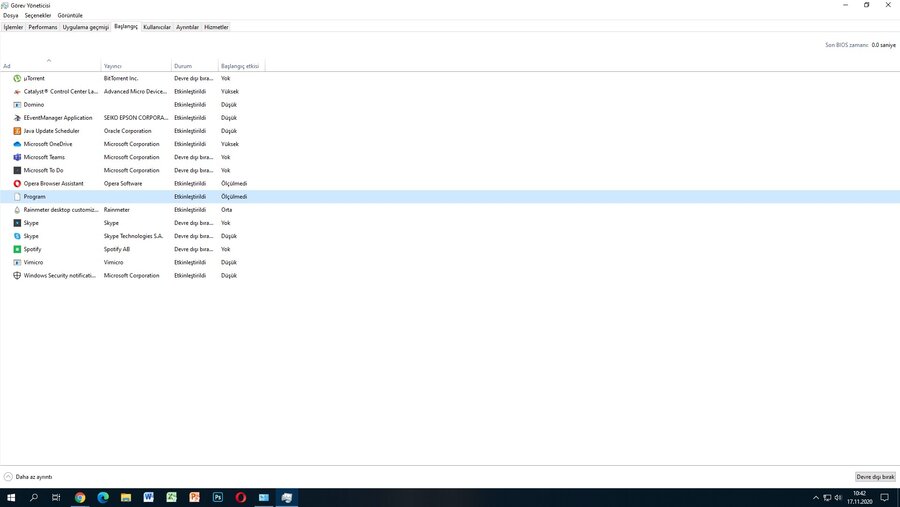Open the Windows Start menu
This screenshot has width=900, height=507.
click(x=11, y=497)
